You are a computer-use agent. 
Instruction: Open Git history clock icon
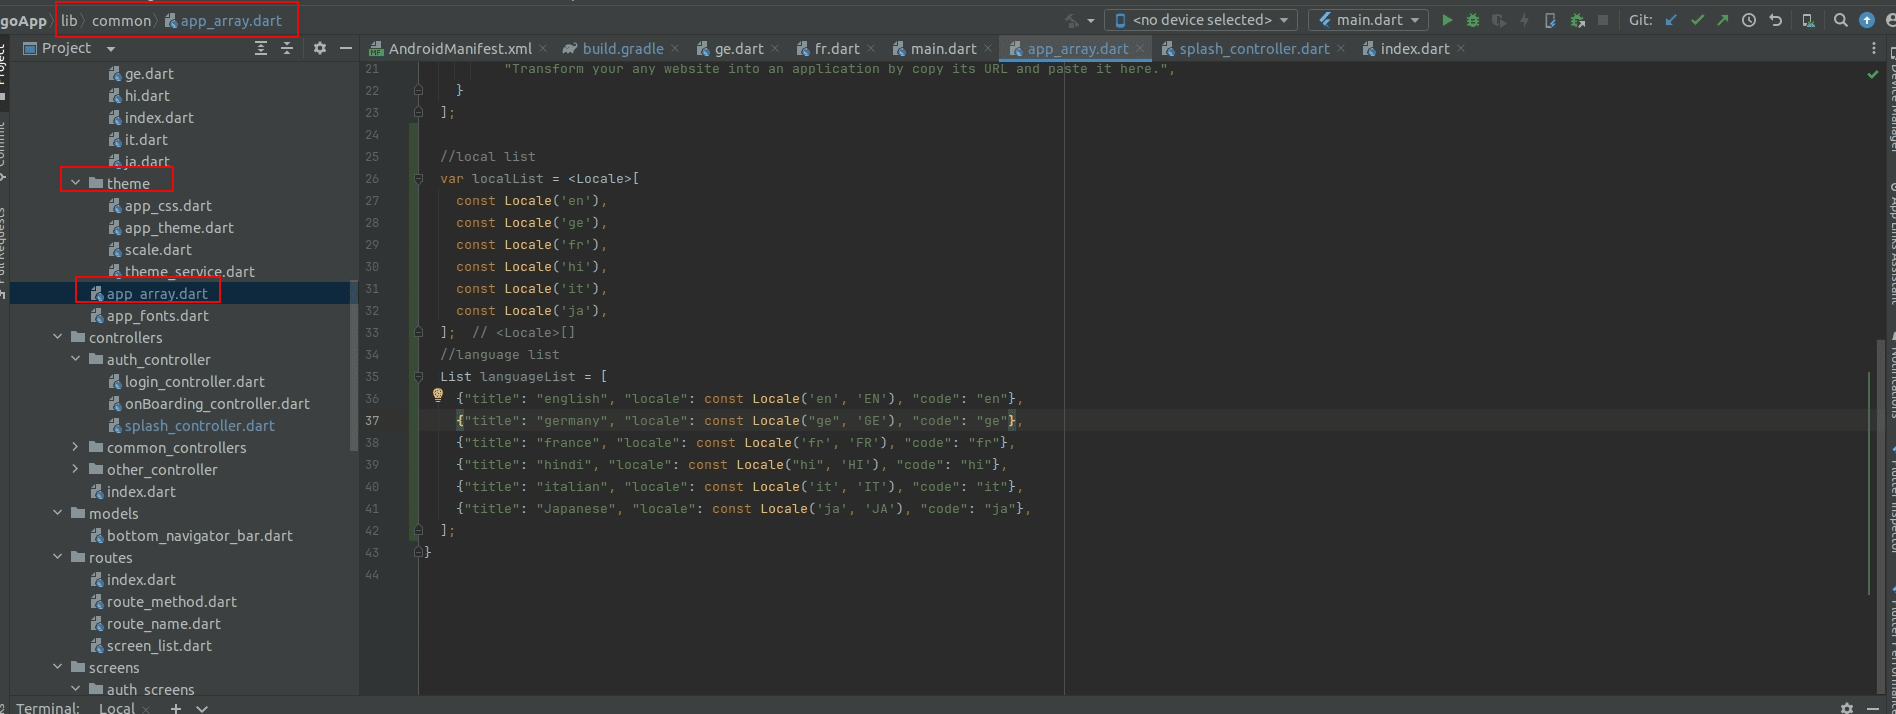pos(1749,20)
